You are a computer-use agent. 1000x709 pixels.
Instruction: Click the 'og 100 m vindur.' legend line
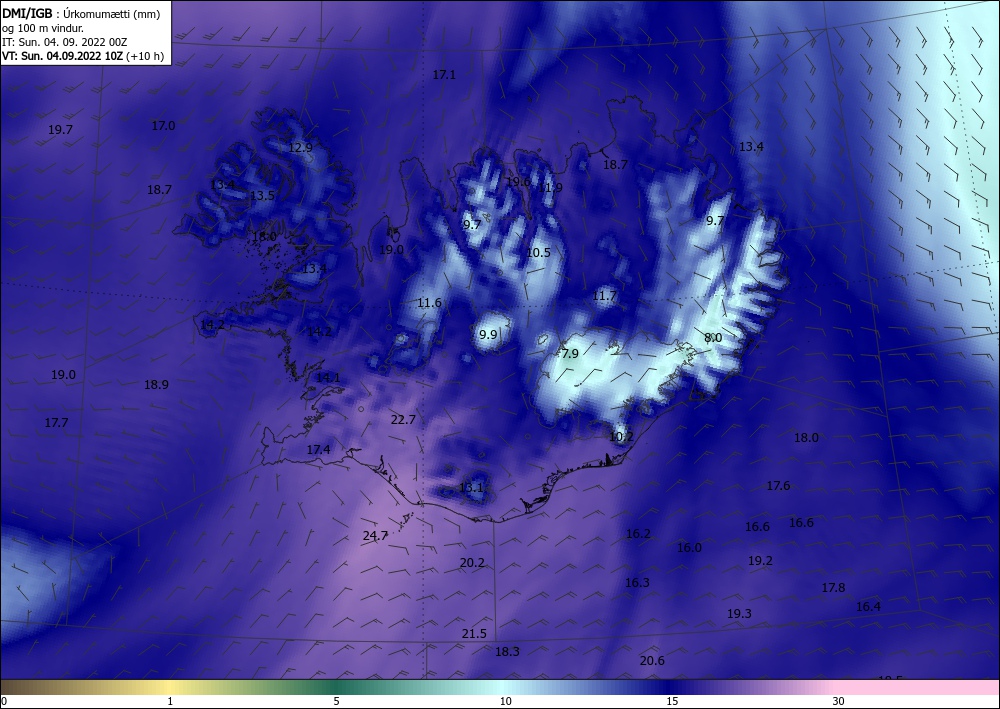click(x=43, y=28)
